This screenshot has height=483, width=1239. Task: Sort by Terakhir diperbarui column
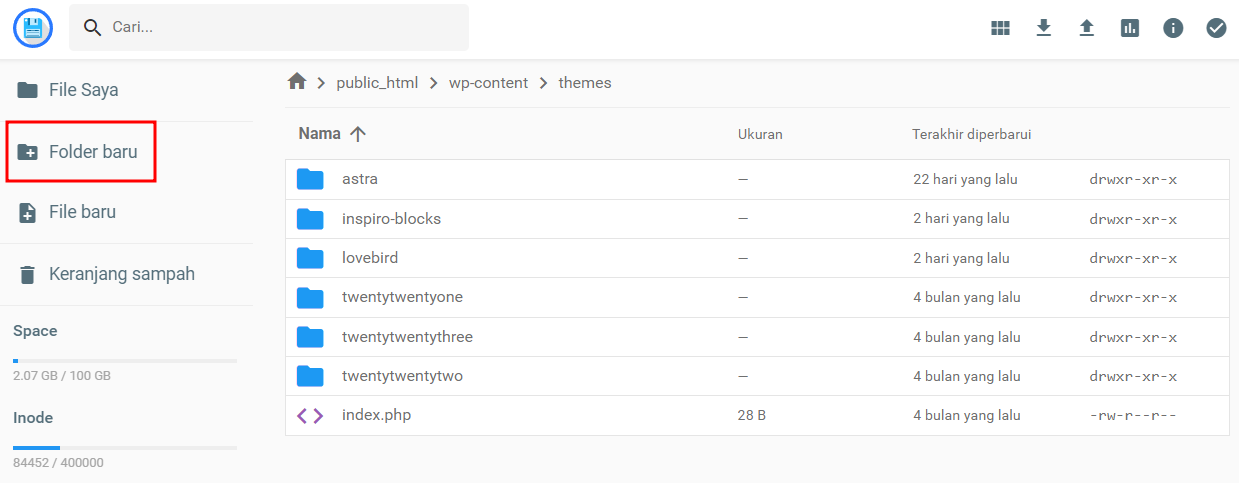click(971, 134)
